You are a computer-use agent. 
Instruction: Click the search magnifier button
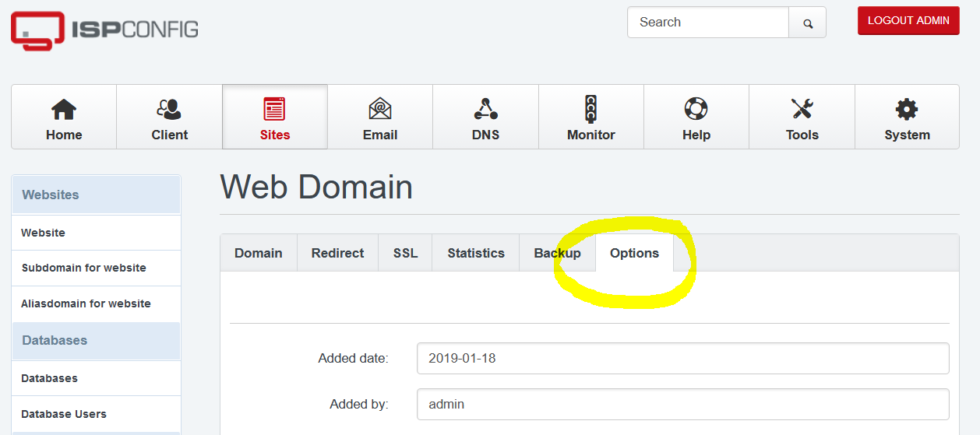tap(807, 22)
